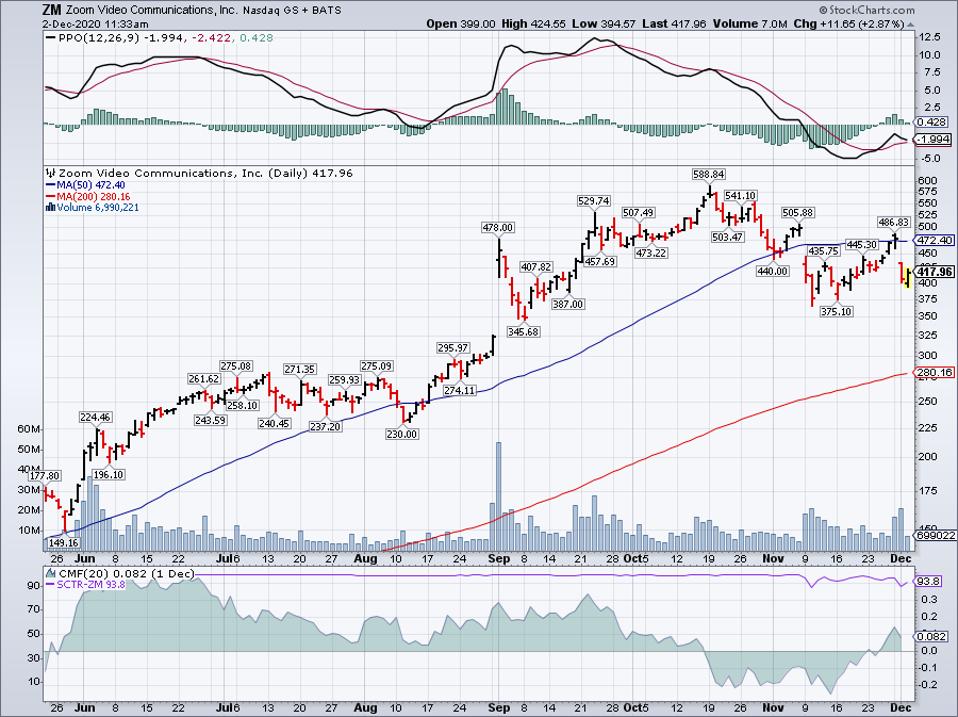Click the 177.80 price label

click(x=45, y=476)
